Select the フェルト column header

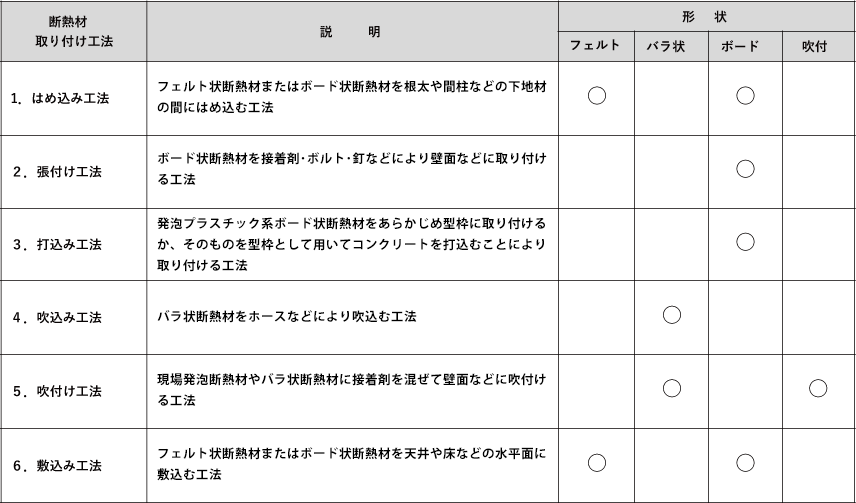pos(596,46)
